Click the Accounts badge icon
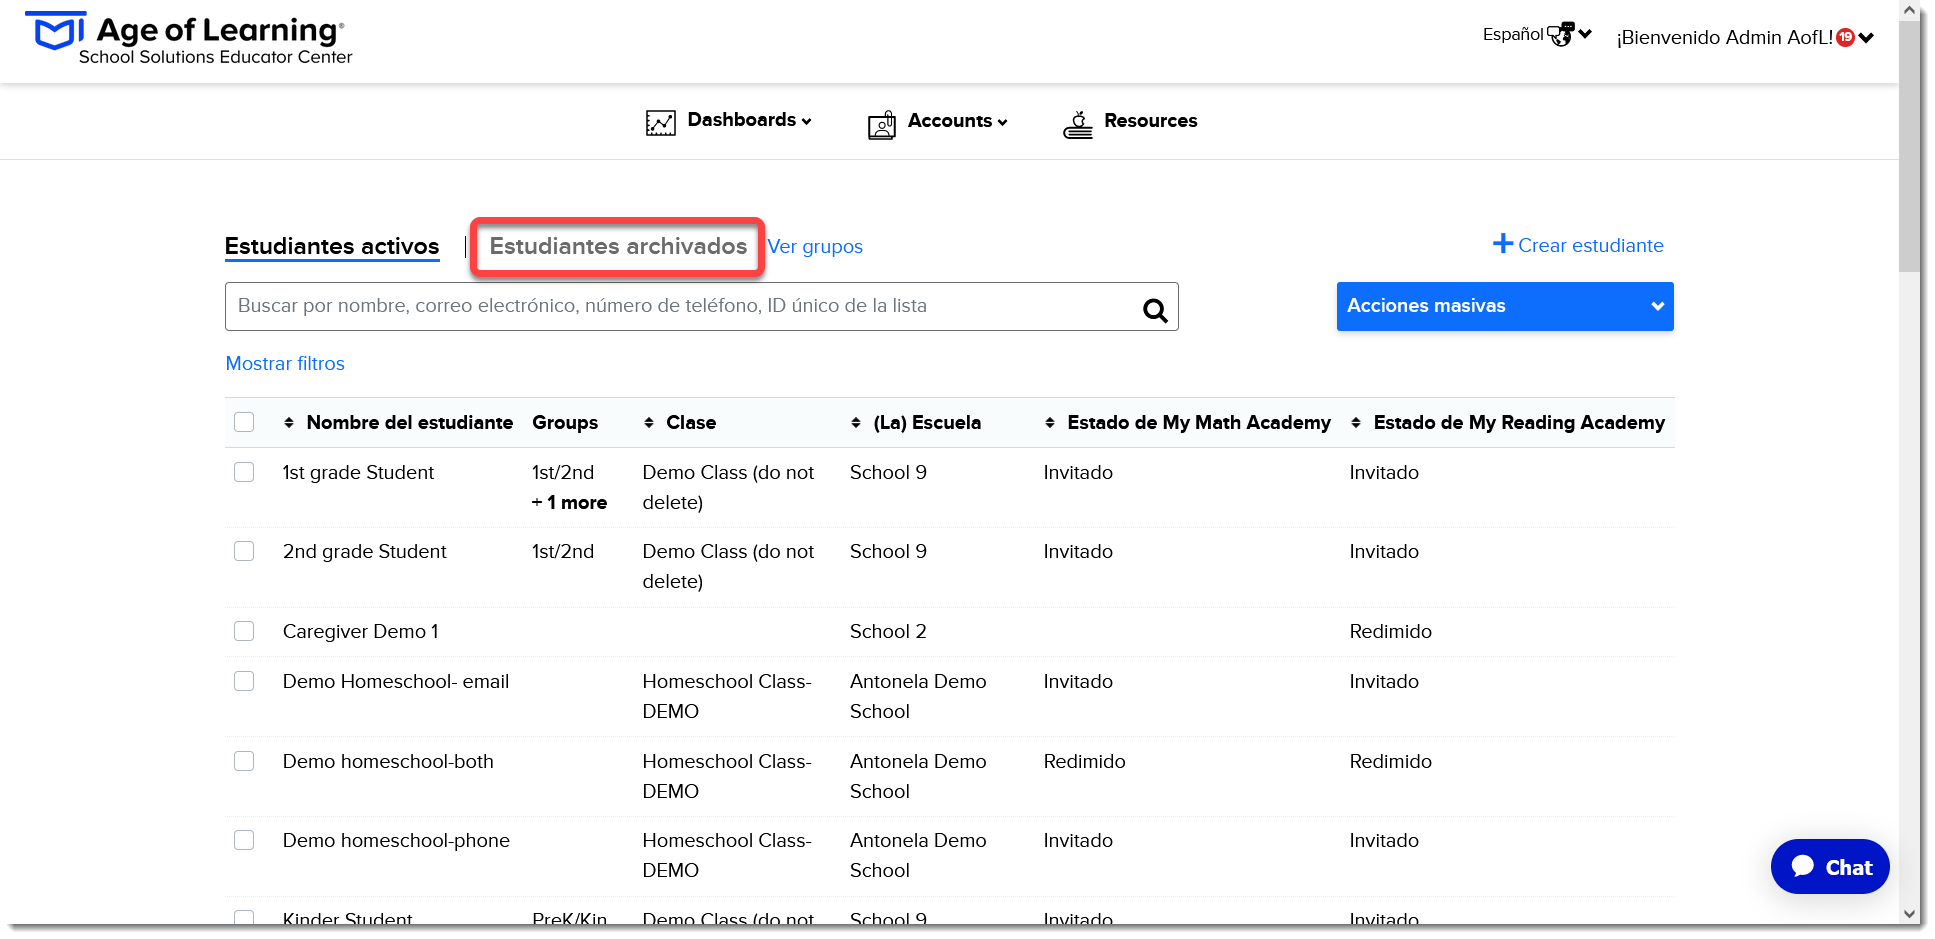This screenshot has width=1935, height=939. pos(882,124)
